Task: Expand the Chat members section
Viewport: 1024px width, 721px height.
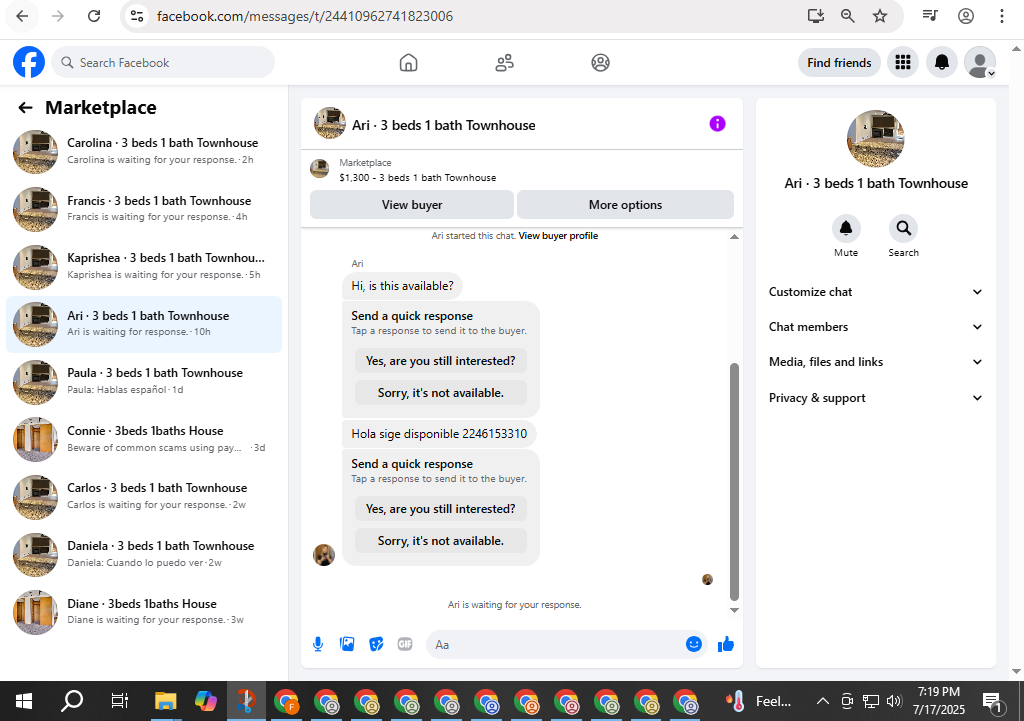Action: (875, 327)
